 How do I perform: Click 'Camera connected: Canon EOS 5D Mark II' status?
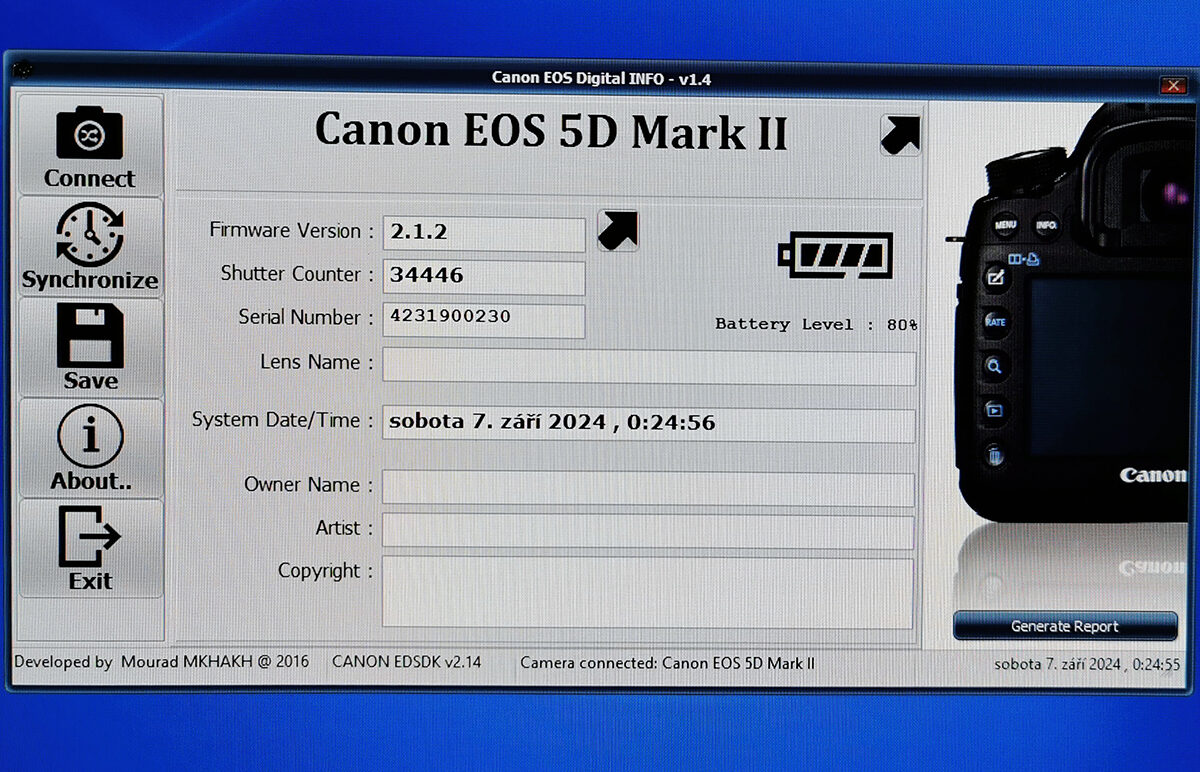[x=667, y=662]
